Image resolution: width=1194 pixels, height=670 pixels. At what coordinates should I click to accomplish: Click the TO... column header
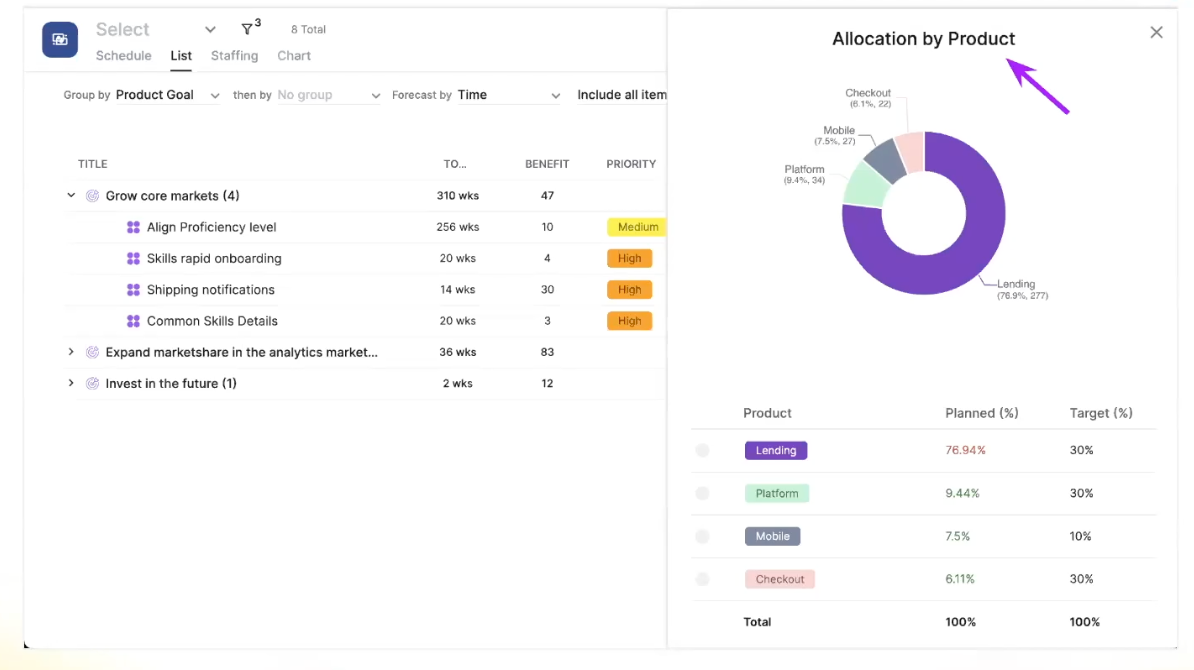click(x=455, y=164)
